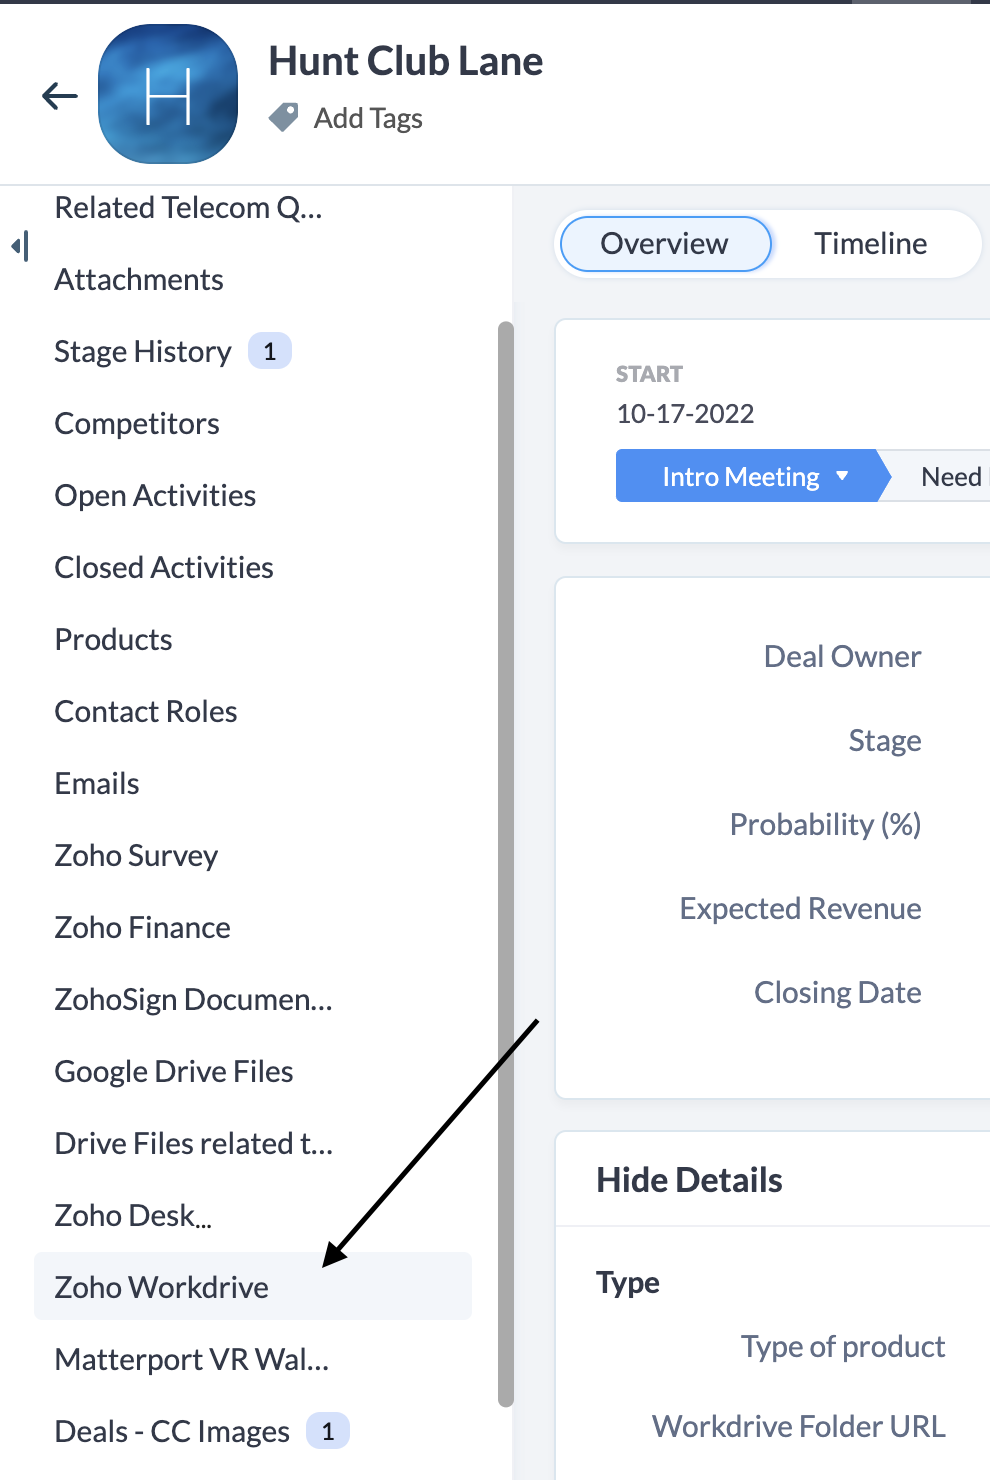Viewport: 990px width, 1480px height.
Task: Open Stage History related list
Action: pyautogui.click(x=143, y=352)
